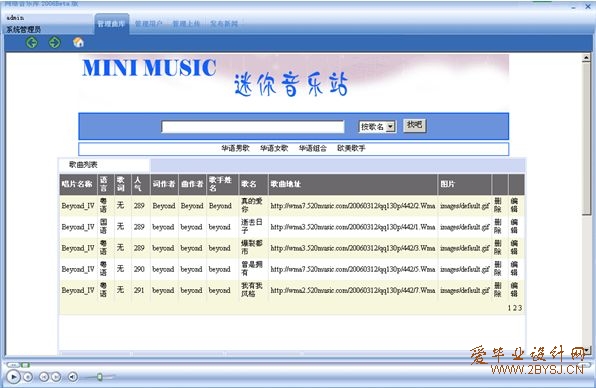This screenshot has height=388, width=596.
Task: Go forward with the green right arrow
Action: tap(55, 42)
